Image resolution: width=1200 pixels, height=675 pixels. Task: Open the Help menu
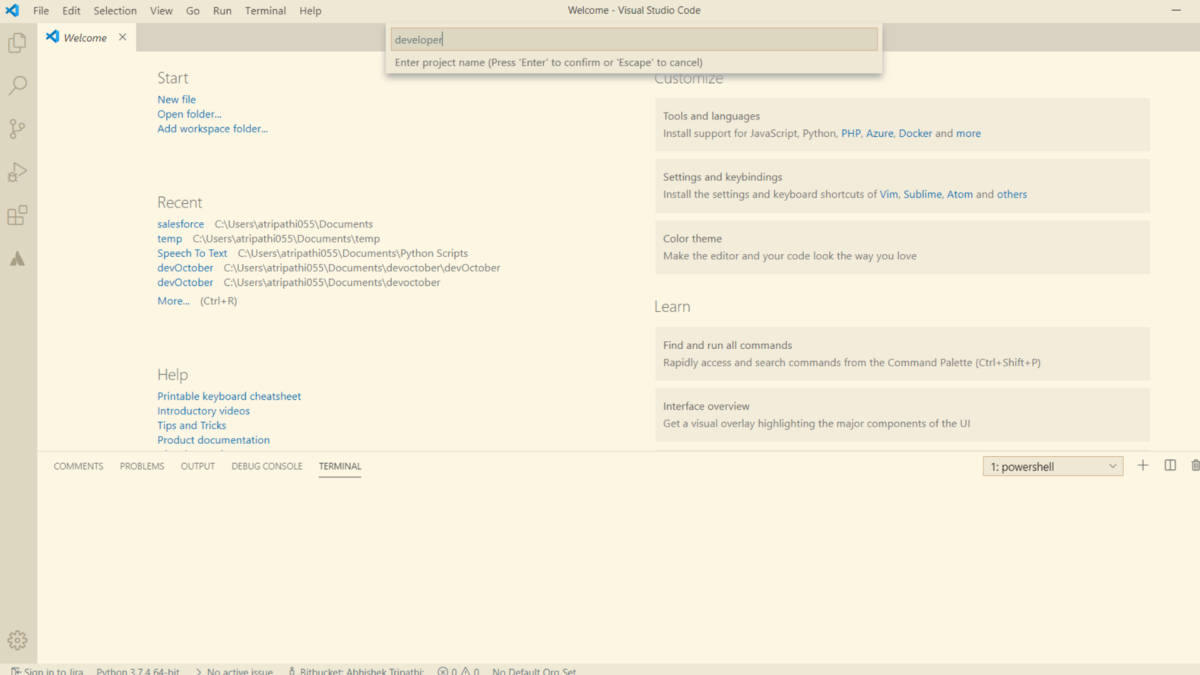pos(310,10)
